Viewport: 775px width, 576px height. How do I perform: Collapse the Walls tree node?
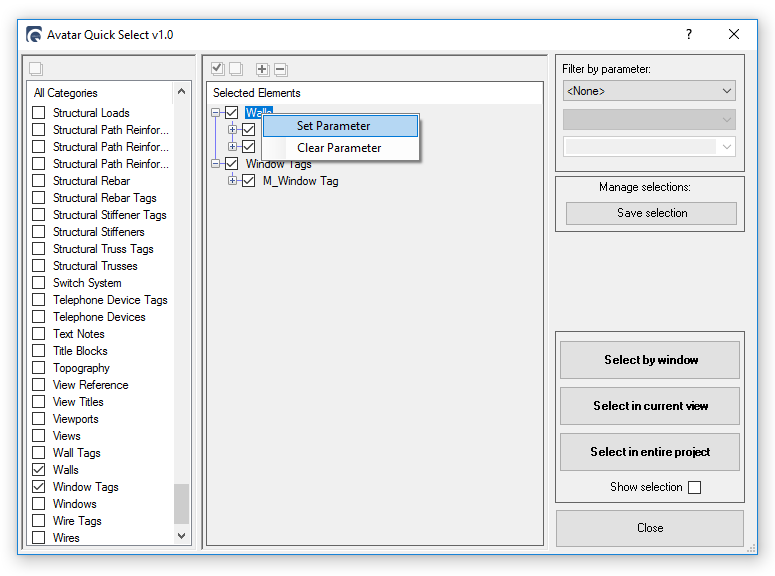(215, 113)
